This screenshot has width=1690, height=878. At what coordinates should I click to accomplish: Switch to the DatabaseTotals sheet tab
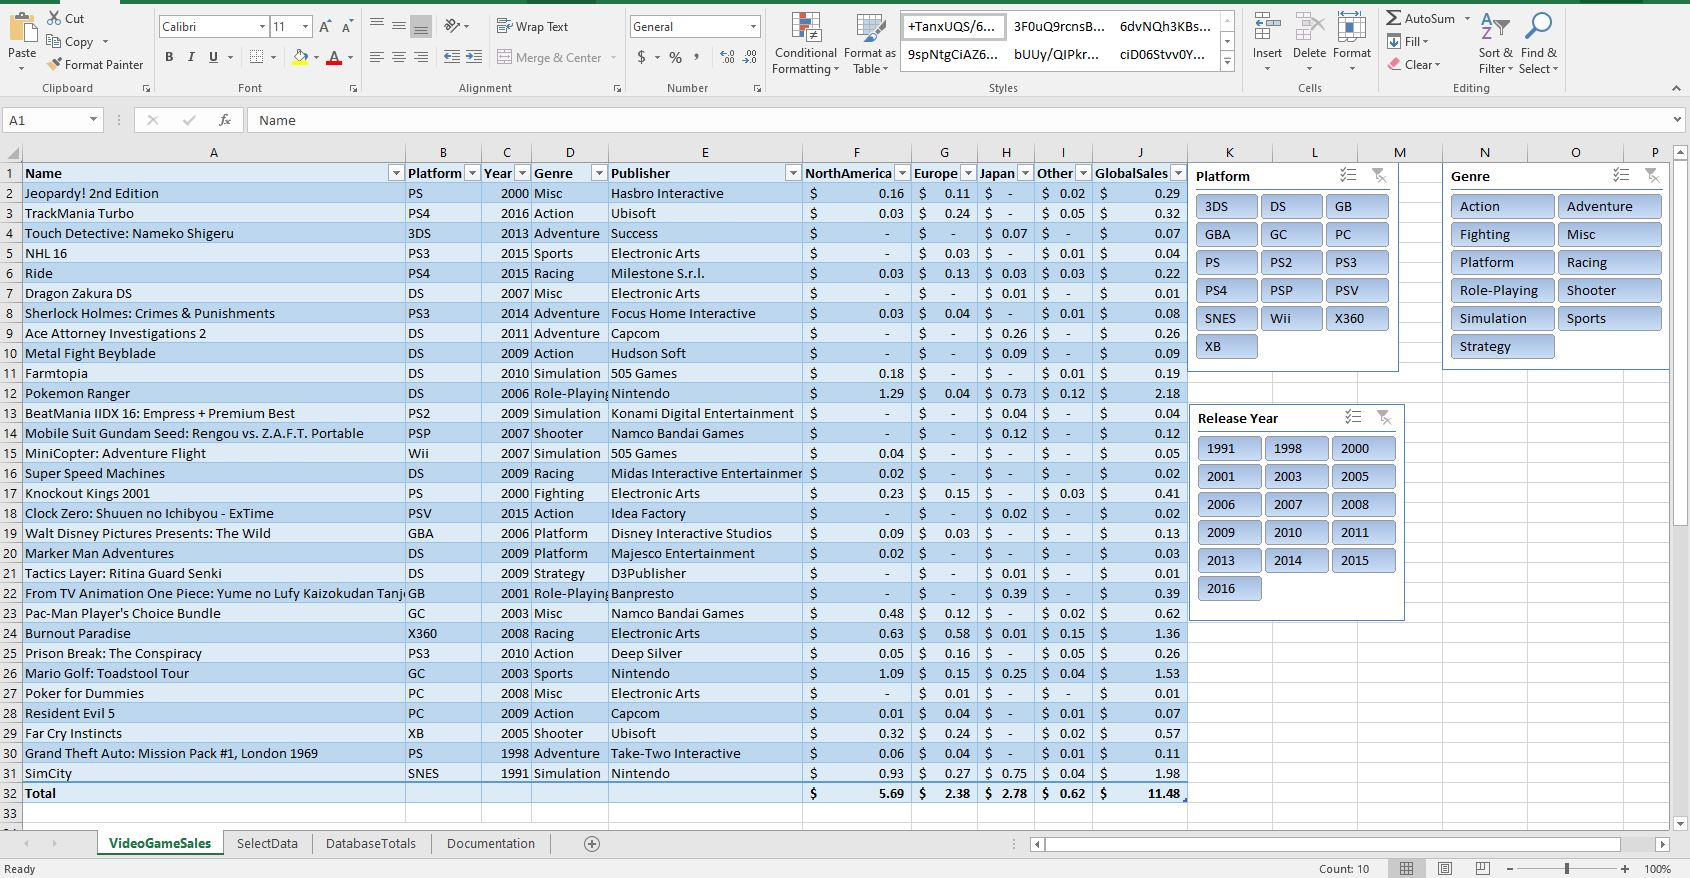[x=371, y=843]
